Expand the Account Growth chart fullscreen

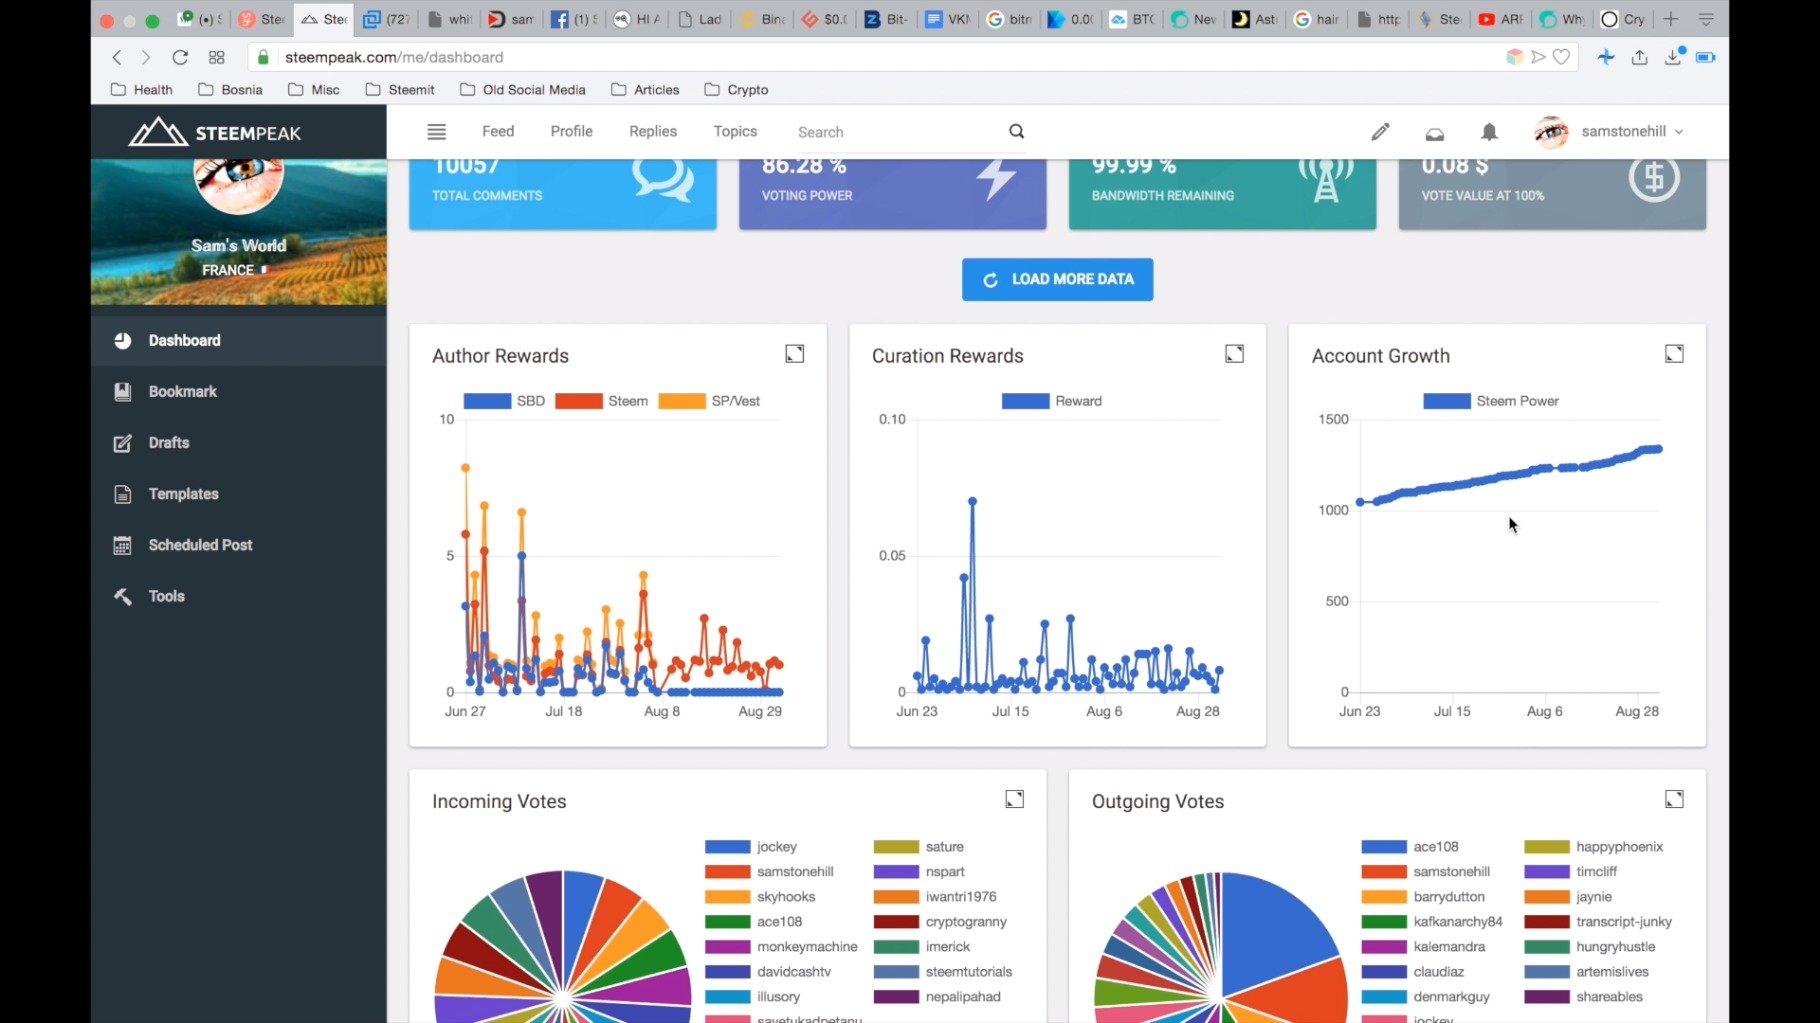[x=1673, y=354]
